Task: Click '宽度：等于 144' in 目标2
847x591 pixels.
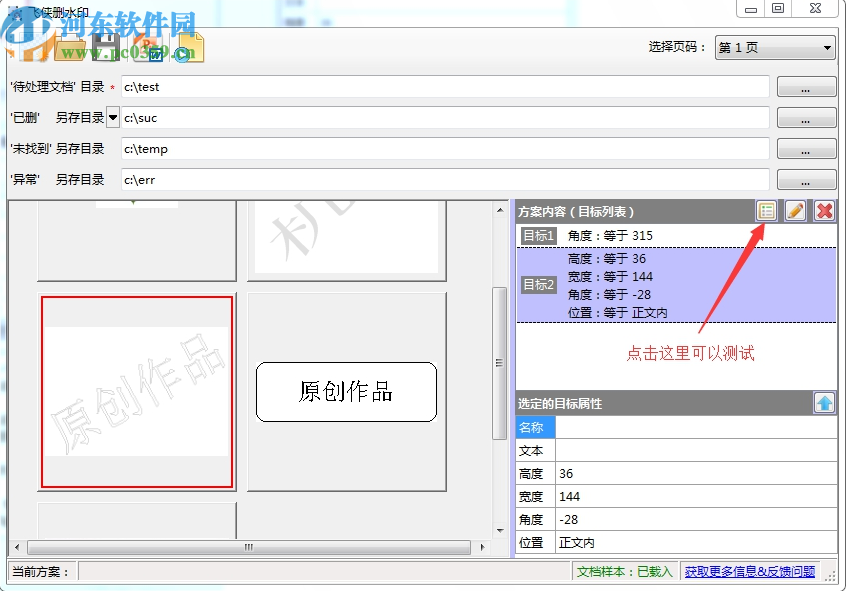Action: point(610,277)
